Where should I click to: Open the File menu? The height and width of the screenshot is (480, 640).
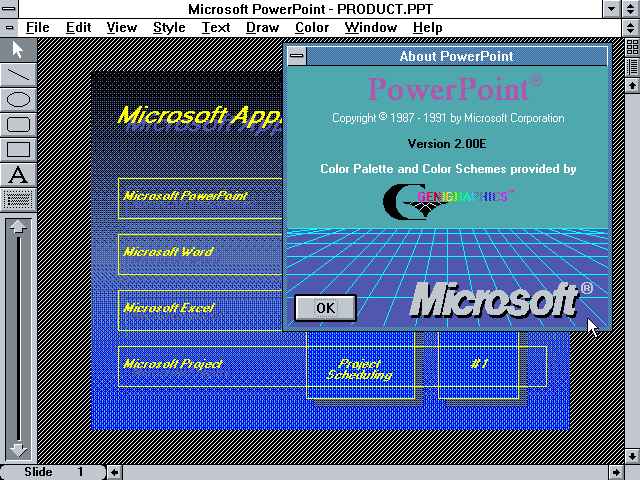coord(38,27)
